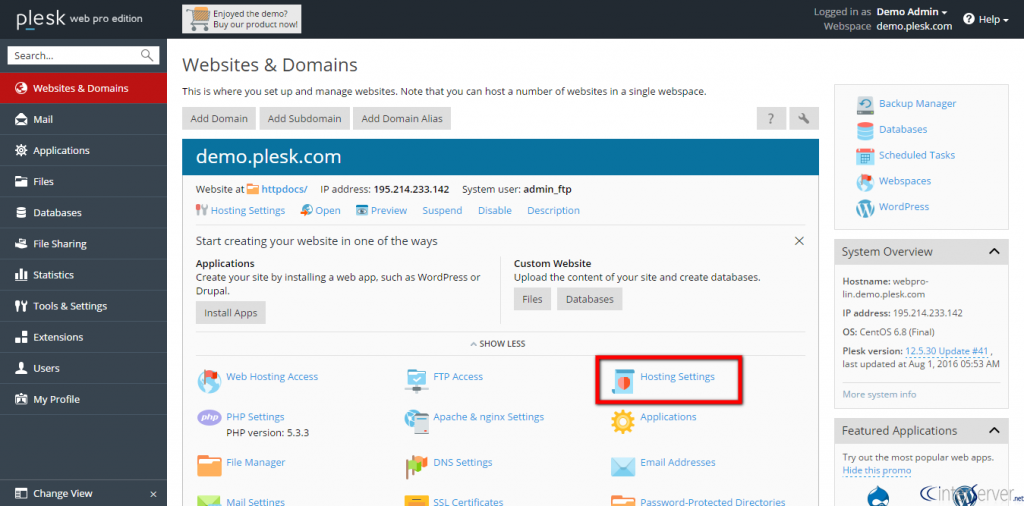Click the Suspend link
The image size is (1024, 506).
click(x=442, y=210)
